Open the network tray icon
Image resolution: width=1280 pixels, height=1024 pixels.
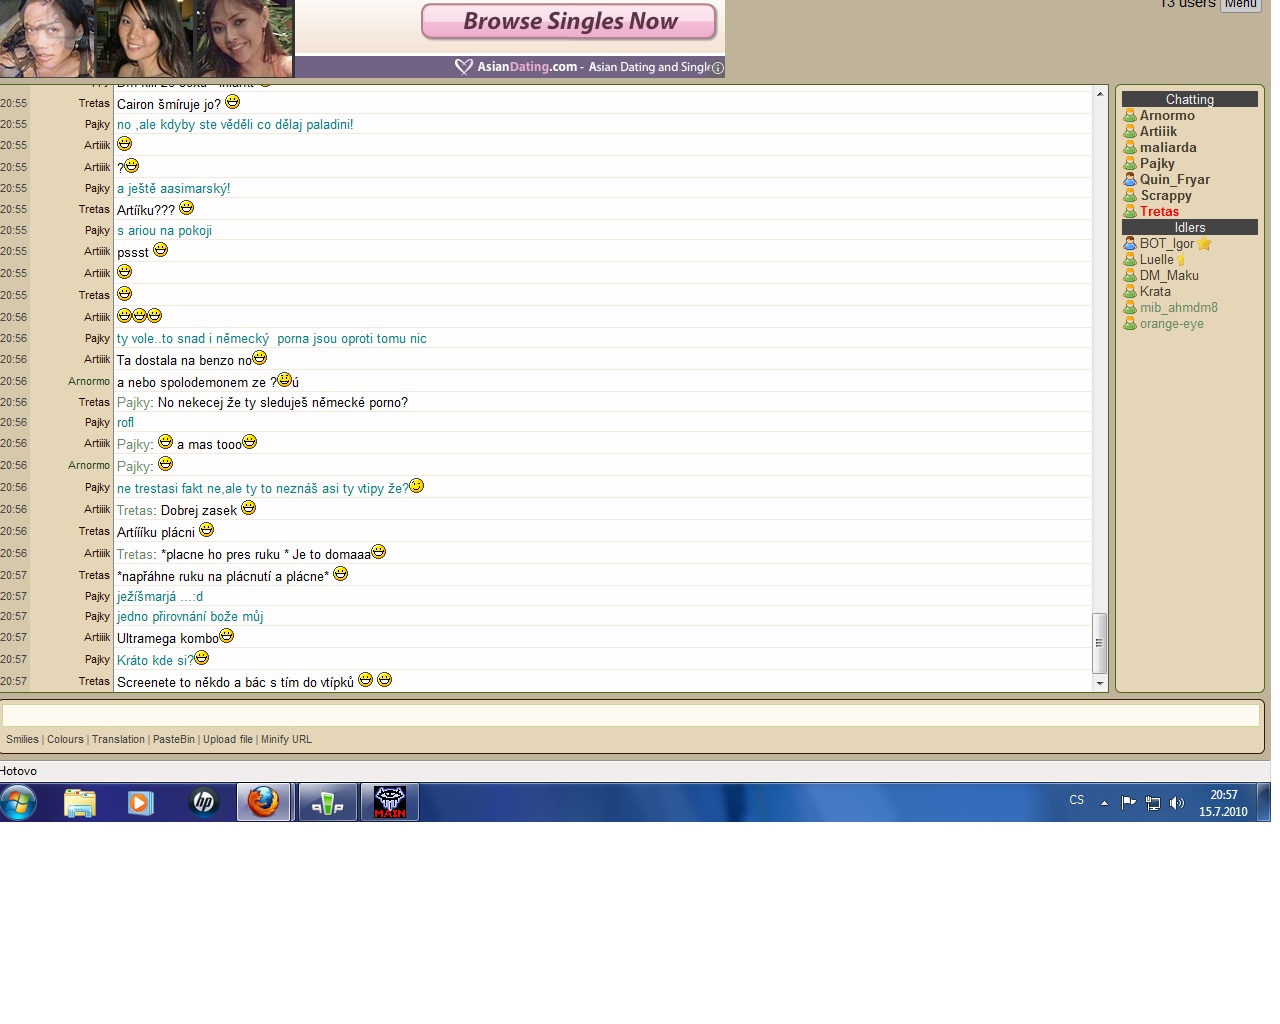pyautogui.click(x=1153, y=803)
